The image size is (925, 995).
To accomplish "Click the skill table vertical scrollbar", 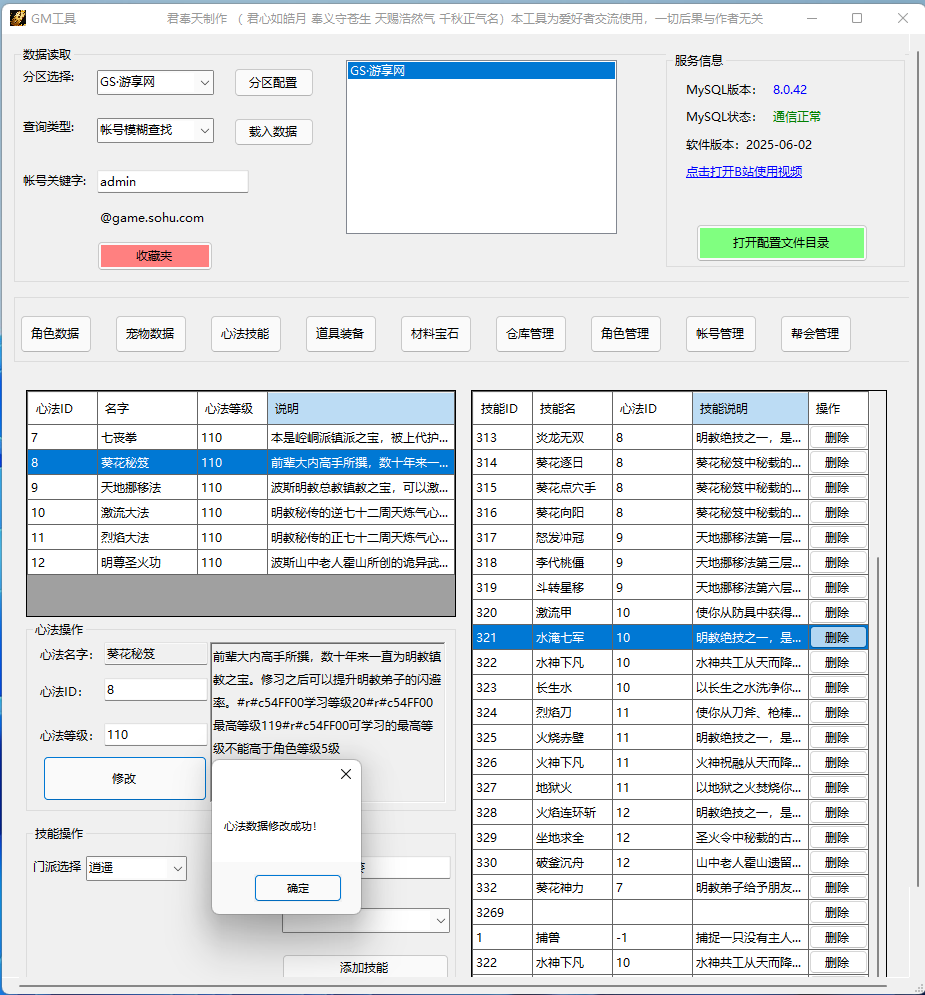I will click(877, 700).
